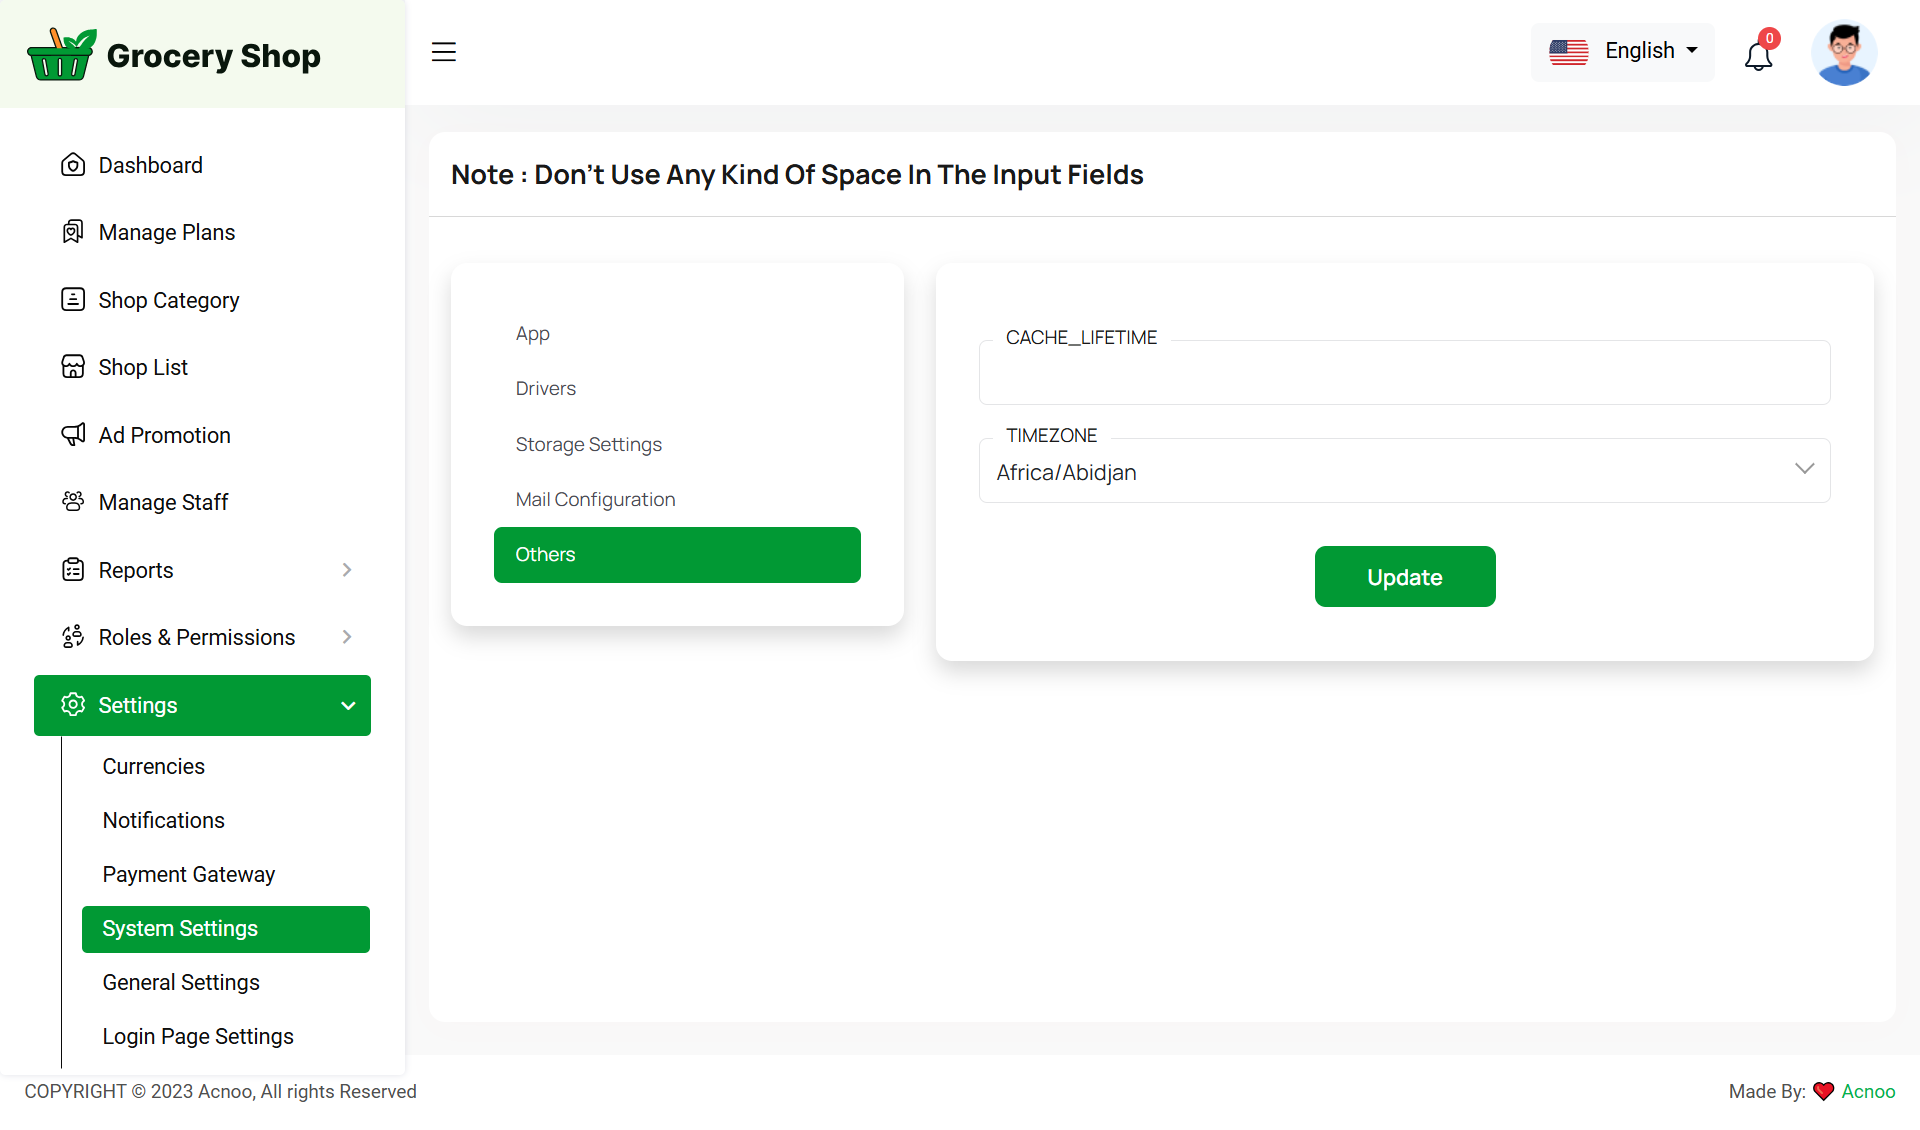1920x1130 pixels.
Task: Click the hamburger menu icon
Action: [444, 52]
